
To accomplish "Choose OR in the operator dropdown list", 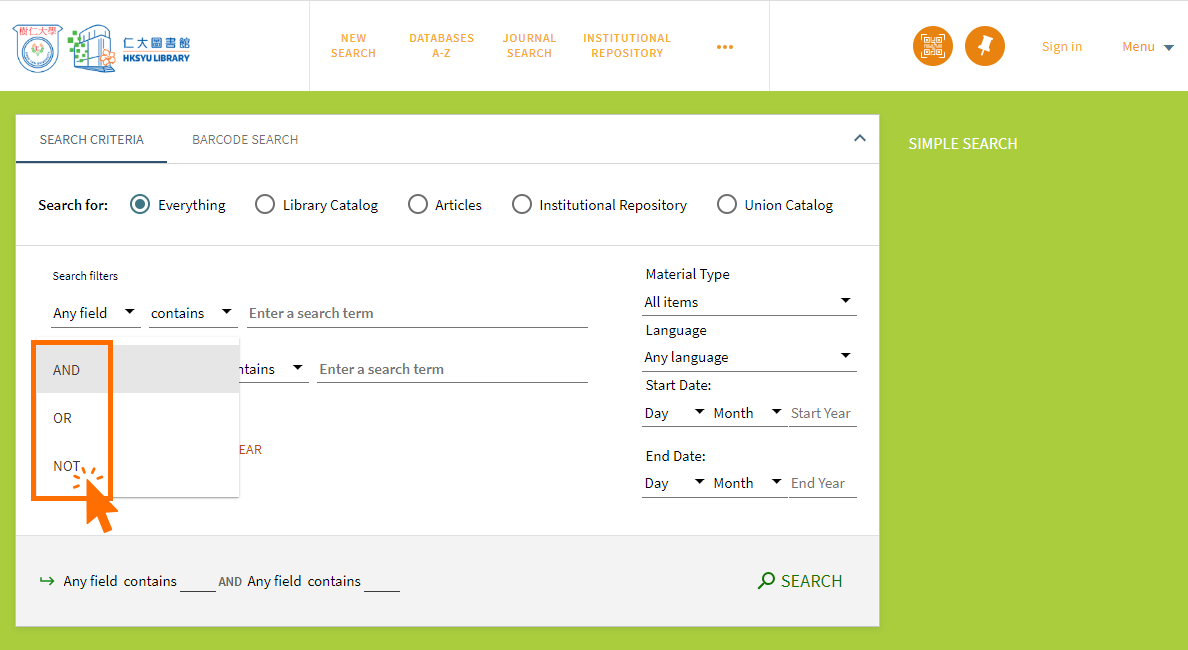I will pos(63,418).
